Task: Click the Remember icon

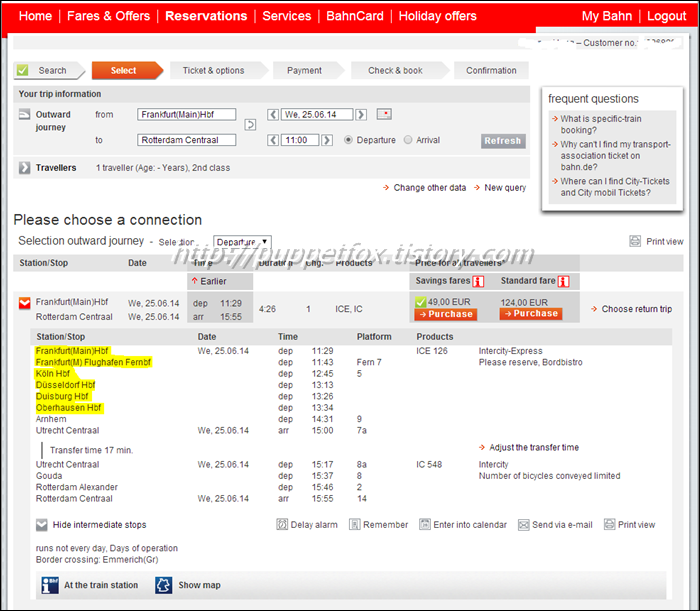Action: [x=354, y=524]
